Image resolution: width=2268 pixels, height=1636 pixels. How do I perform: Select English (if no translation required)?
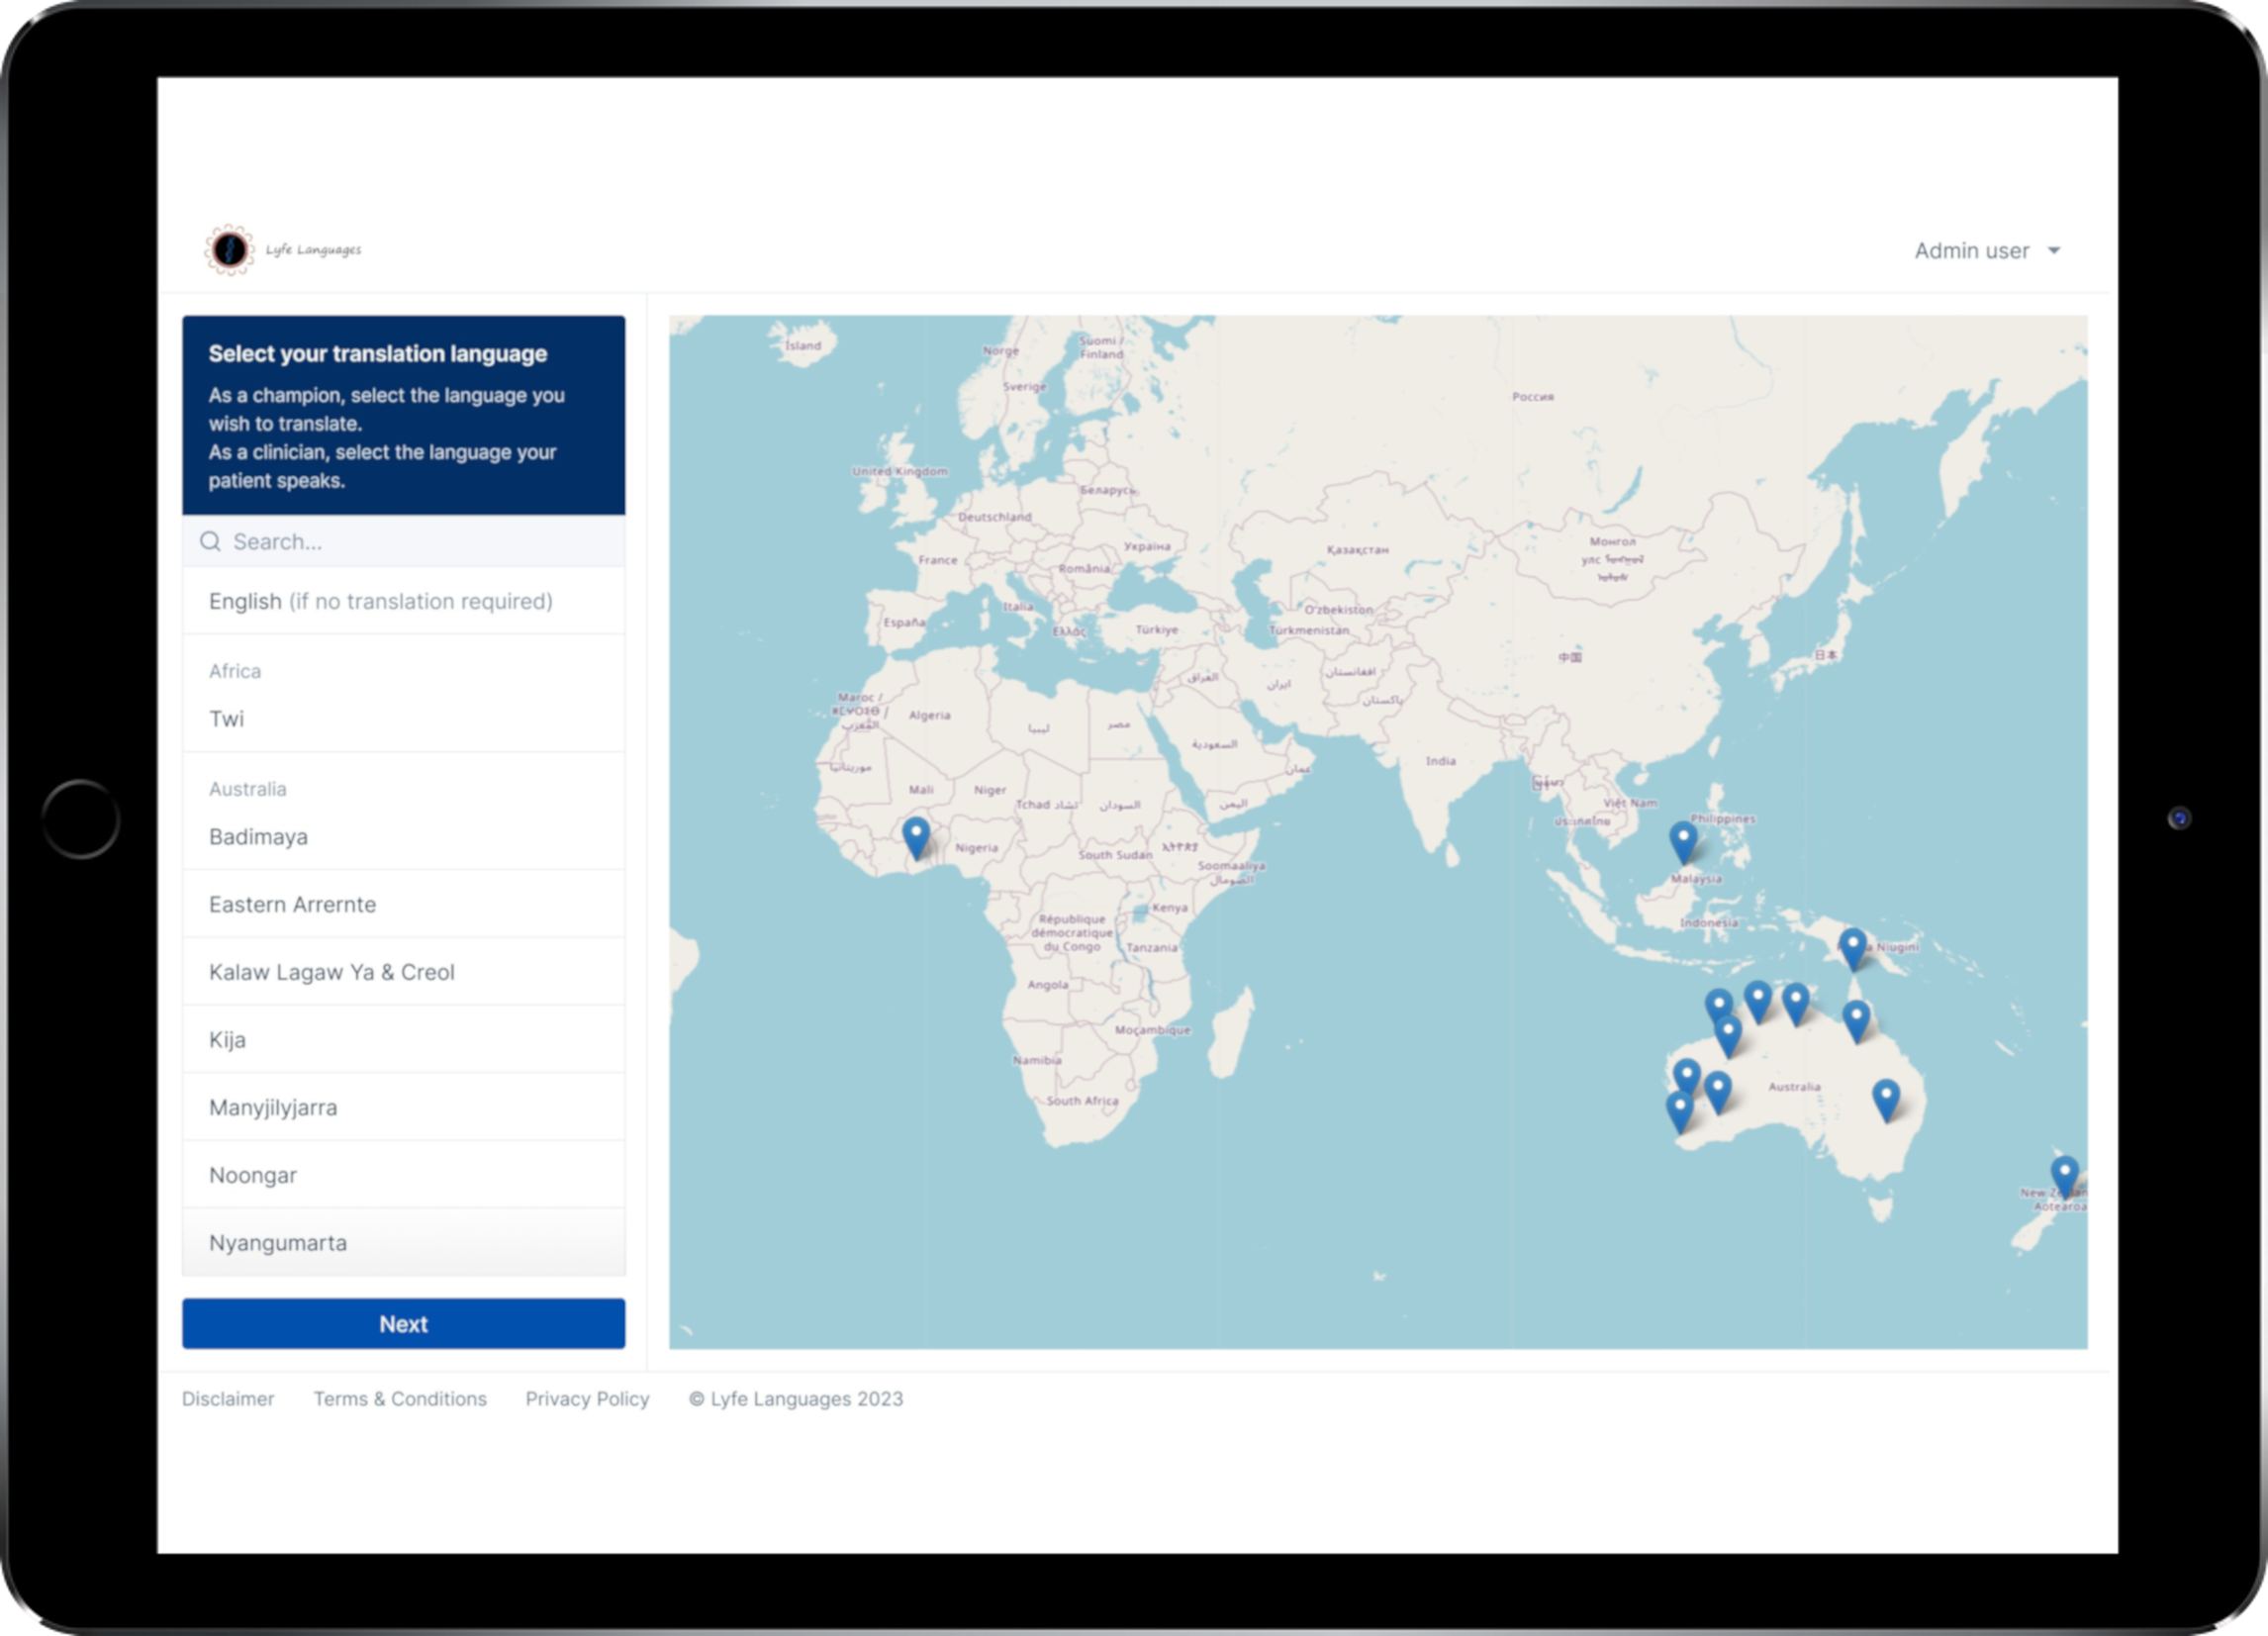(x=380, y=601)
